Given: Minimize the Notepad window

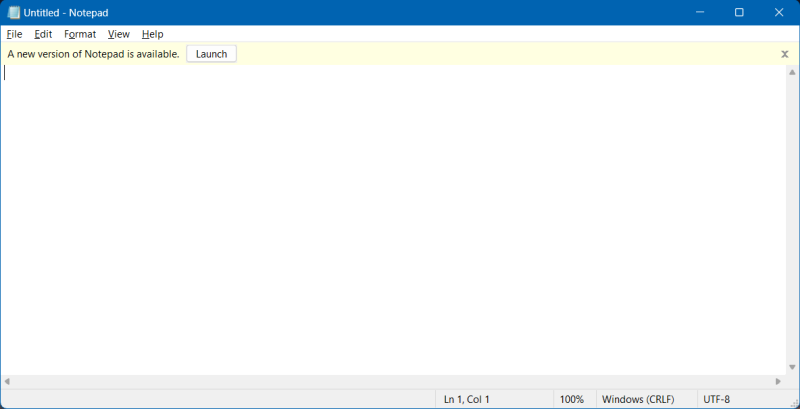Looking at the screenshot, I should [700, 13].
